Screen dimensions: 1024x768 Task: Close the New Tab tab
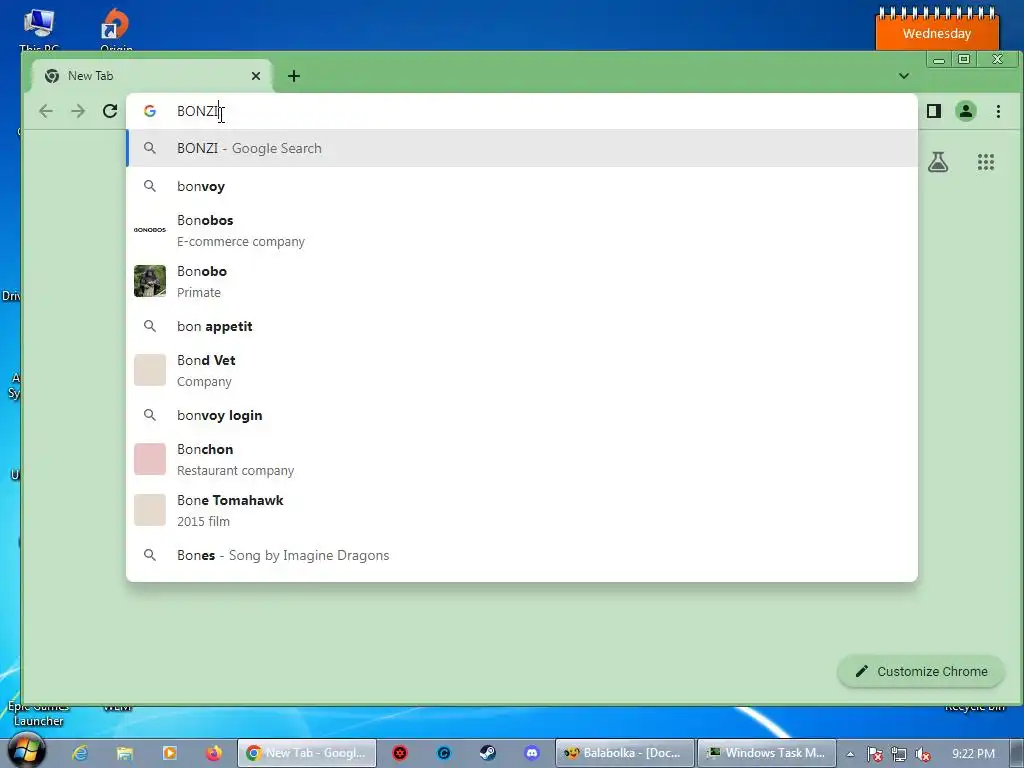(256, 76)
